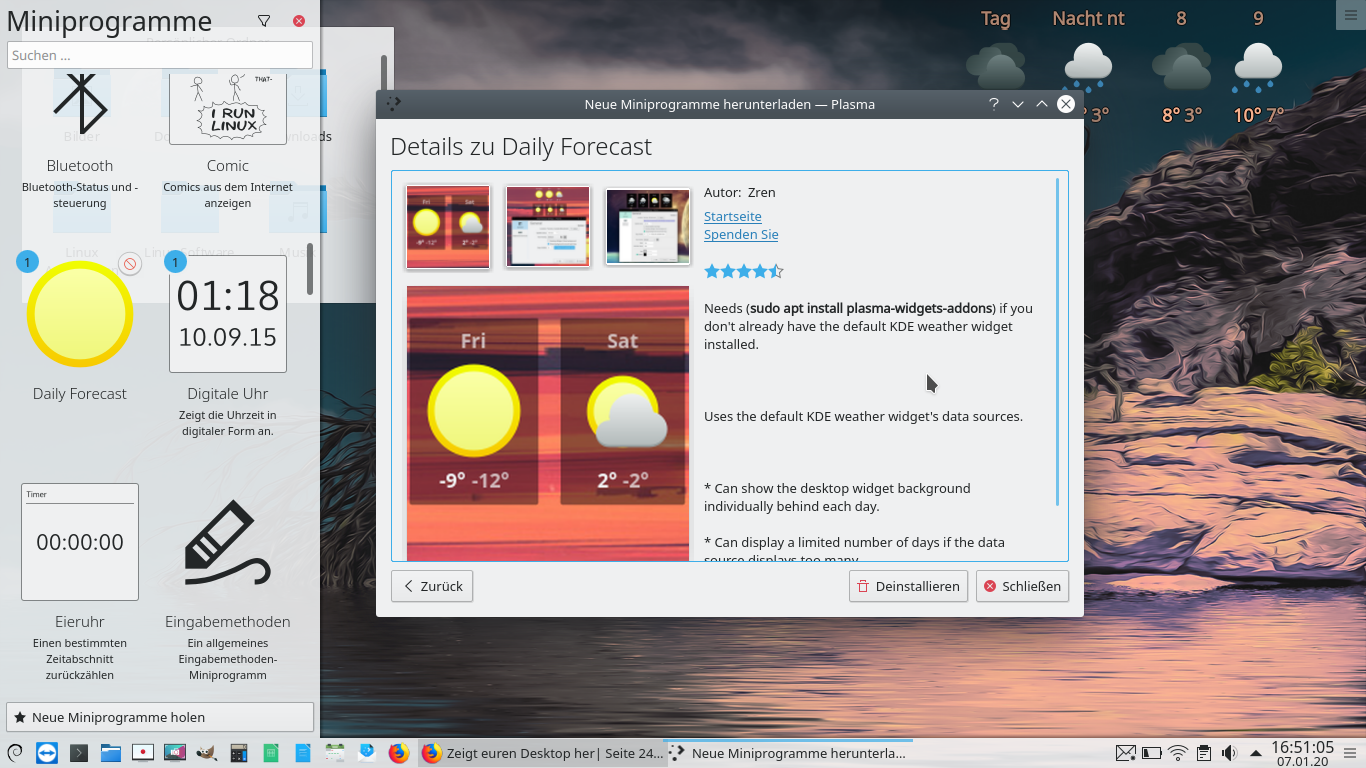Expand hidden system tray icons

(x=1257, y=753)
